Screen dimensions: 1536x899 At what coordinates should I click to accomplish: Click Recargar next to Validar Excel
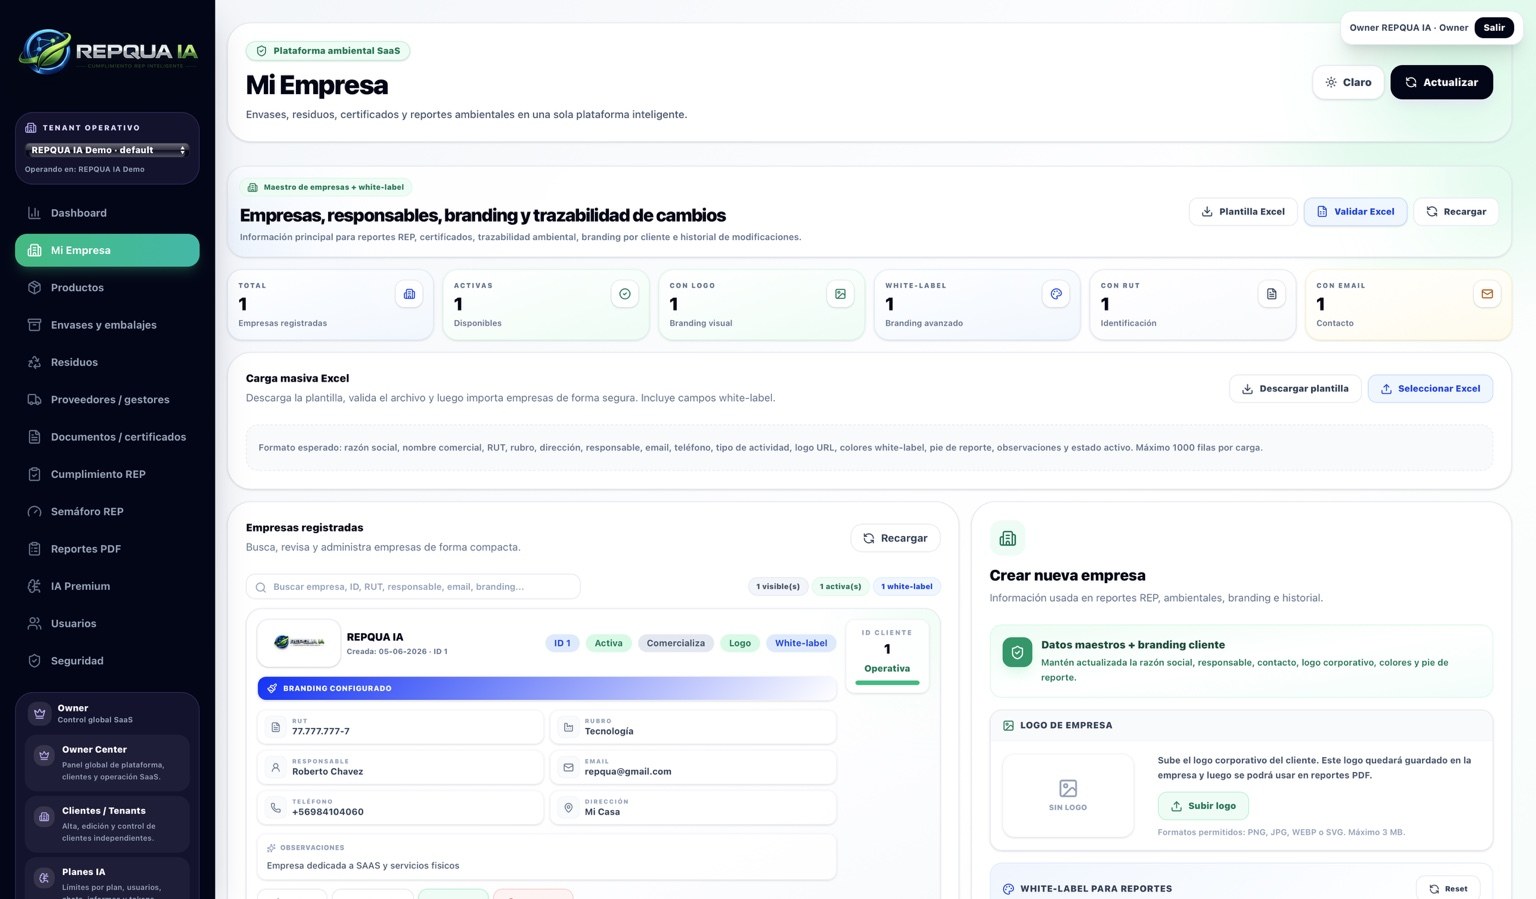(1456, 212)
